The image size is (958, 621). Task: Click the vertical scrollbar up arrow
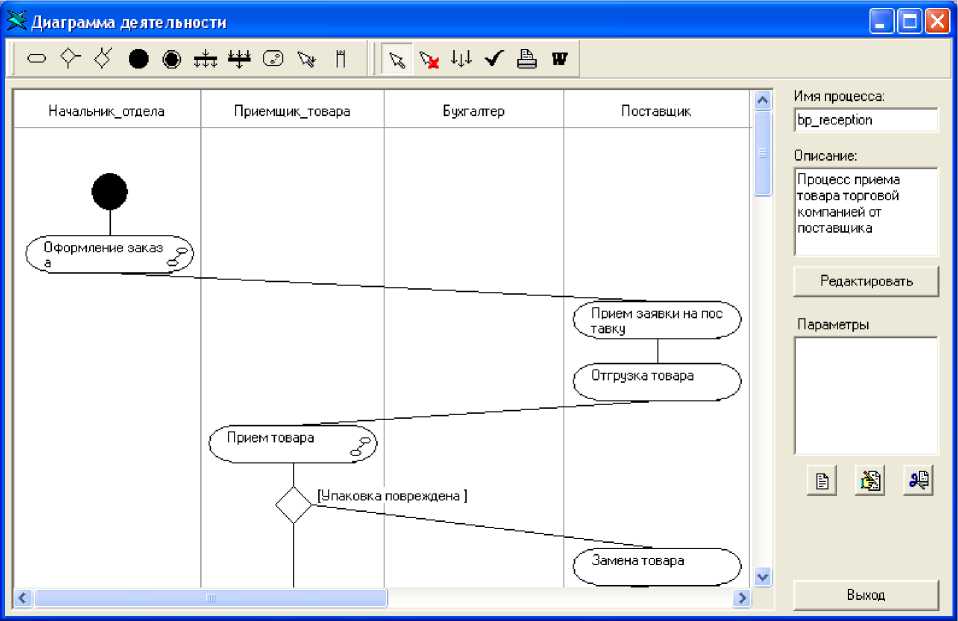(762, 100)
